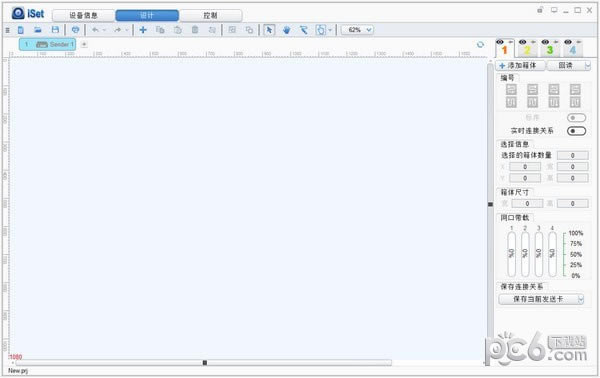Click the blue plus add icon in toolbar
600x378 pixels.
143,30
